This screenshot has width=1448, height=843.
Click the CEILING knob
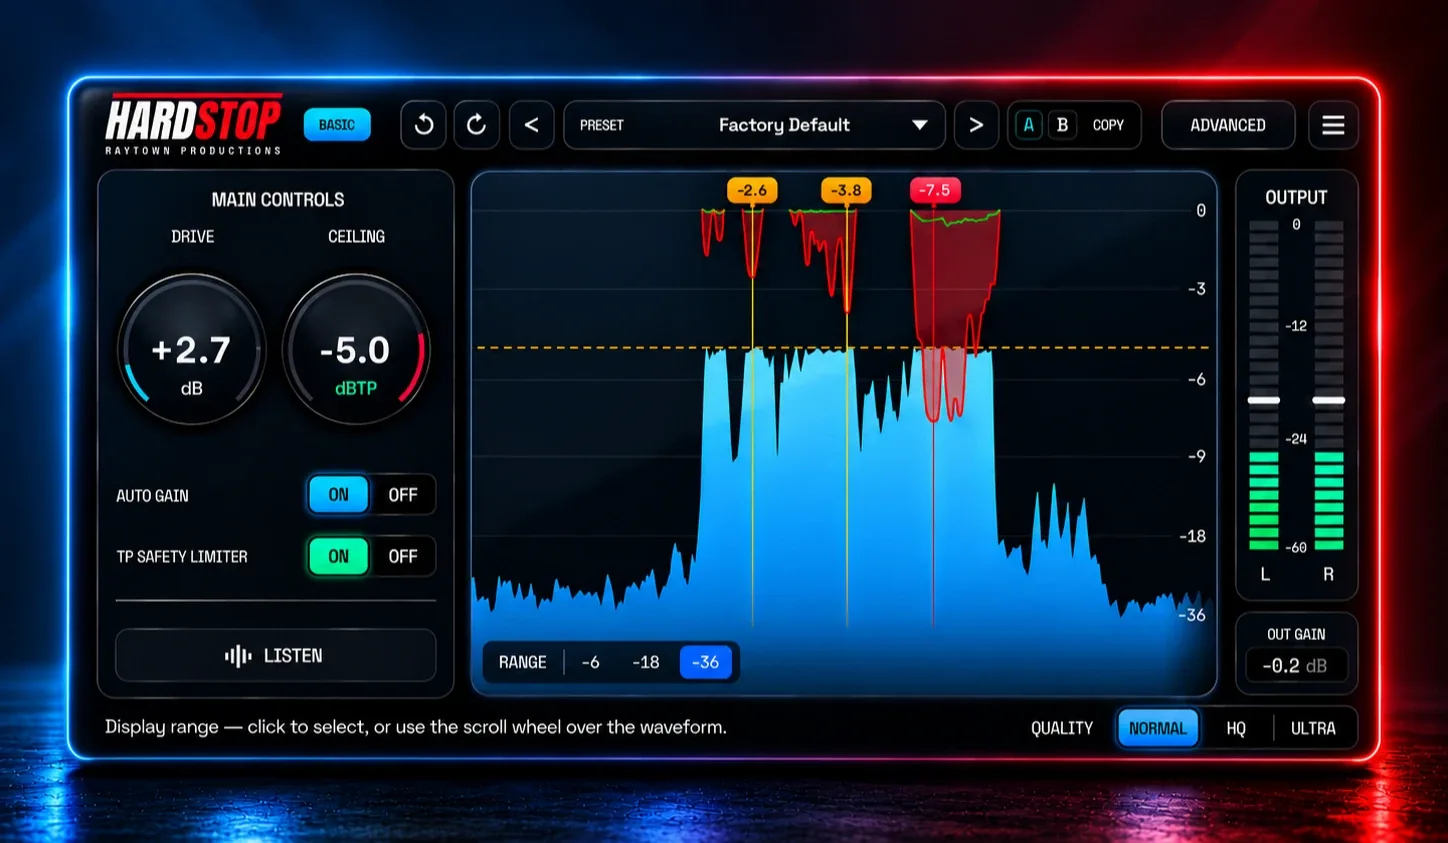click(356, 350)
